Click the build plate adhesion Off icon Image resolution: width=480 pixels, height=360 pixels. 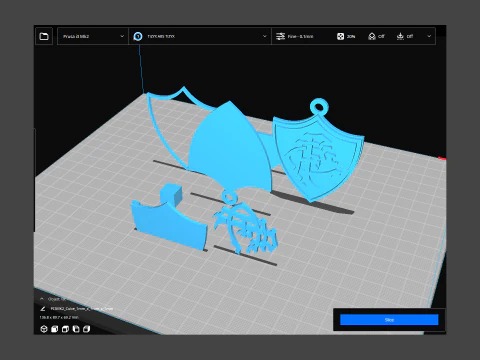pyautogui.click(x=400, y=36)
